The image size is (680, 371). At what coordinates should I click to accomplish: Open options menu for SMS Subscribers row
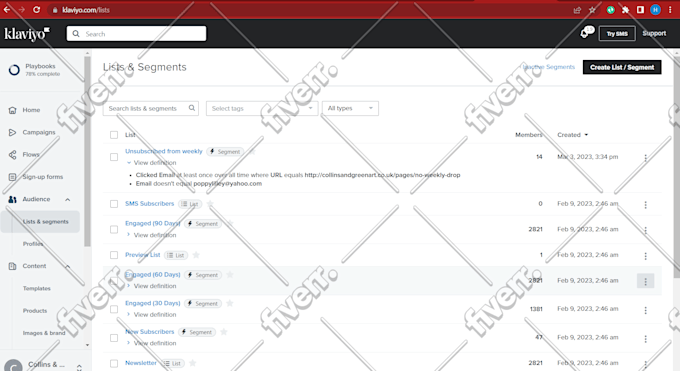point(645,204)
